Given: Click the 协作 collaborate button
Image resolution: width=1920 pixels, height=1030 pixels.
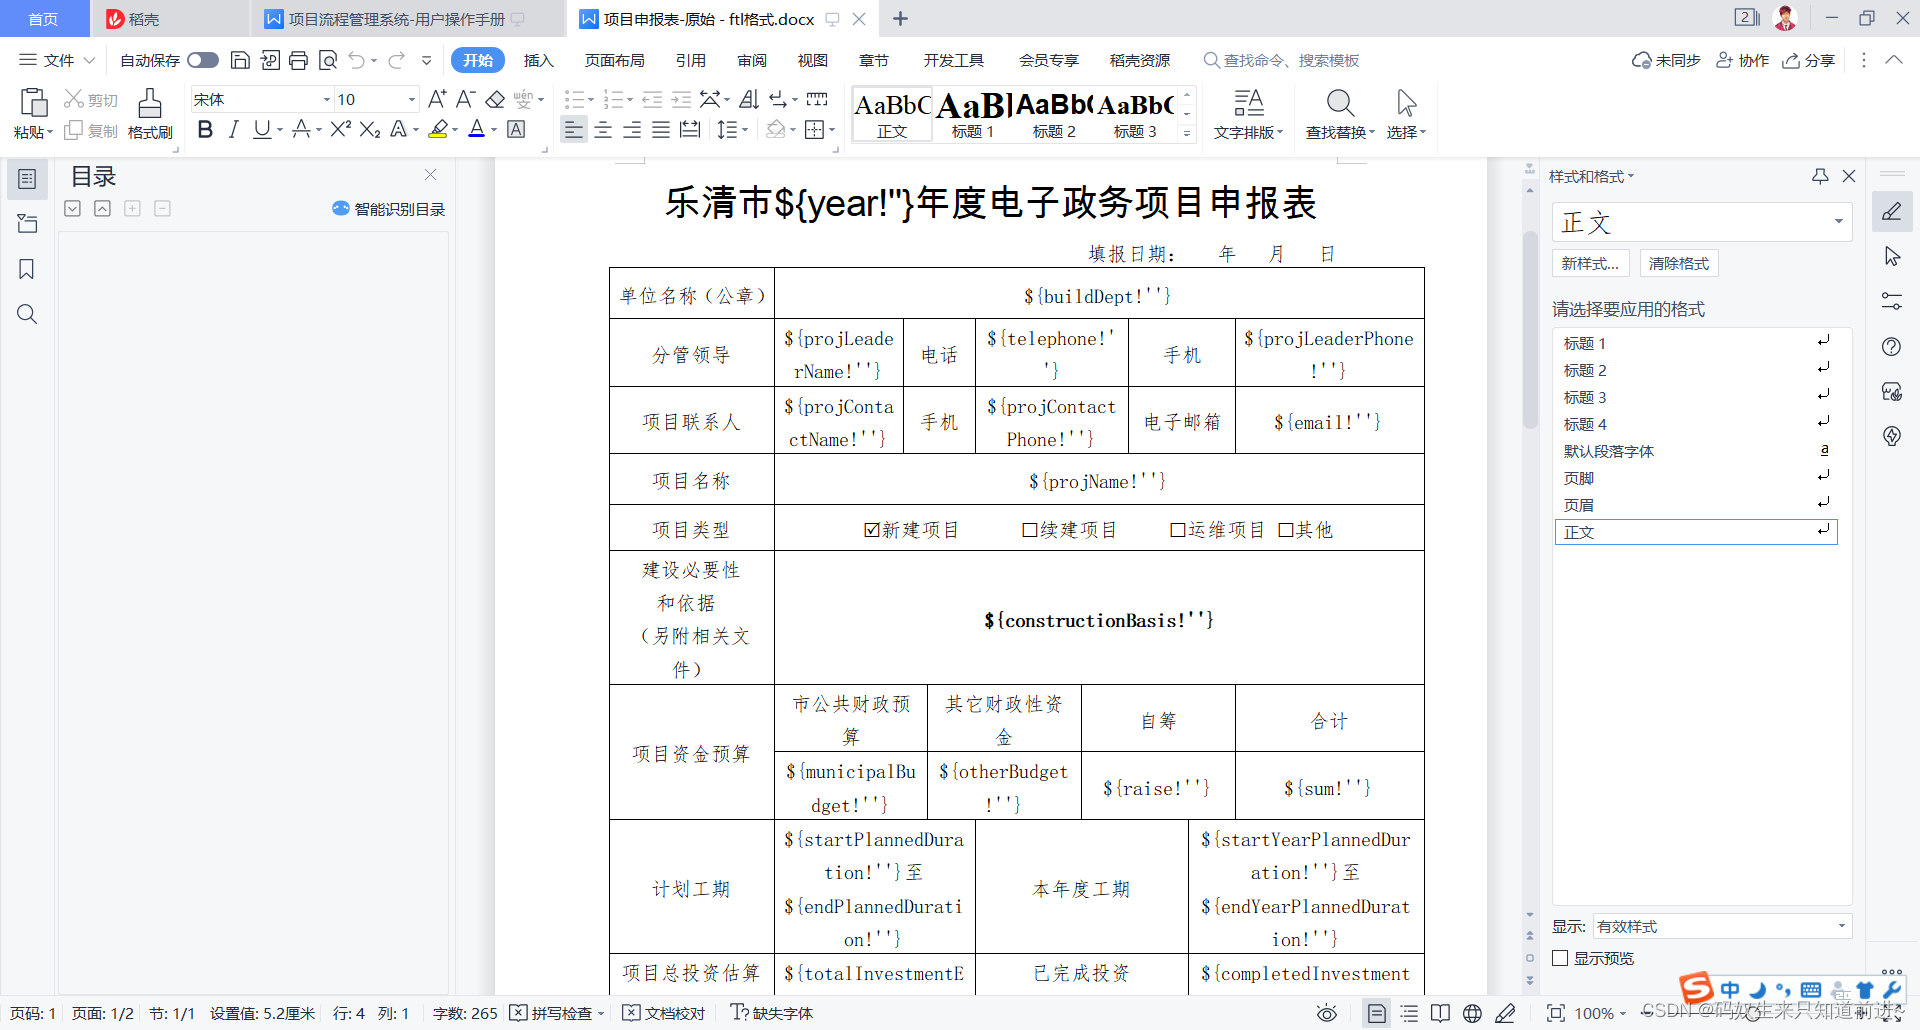Looking at the screenshot, I should pyautogui.click(x=1743, y=60).
